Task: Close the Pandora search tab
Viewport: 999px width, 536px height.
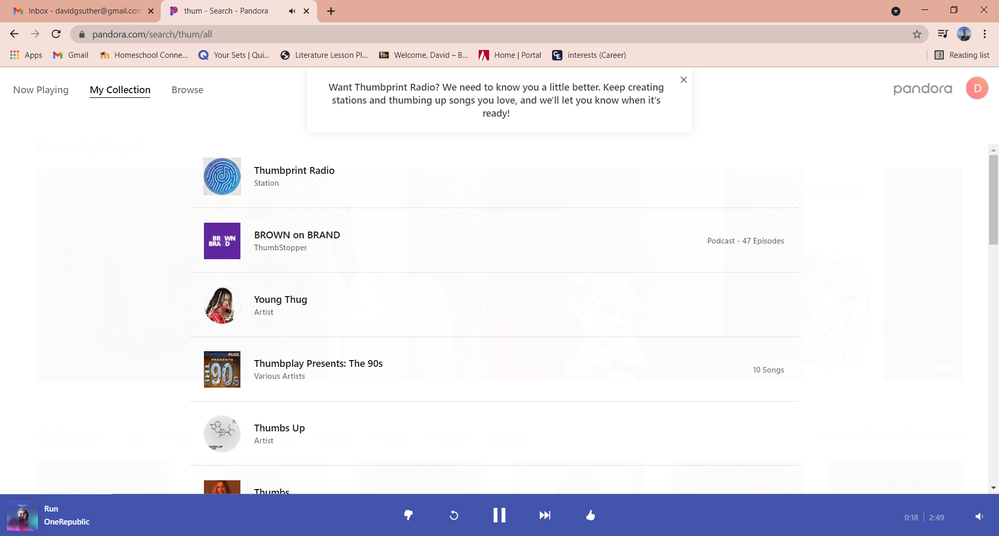Action: [x=306, y=11]
